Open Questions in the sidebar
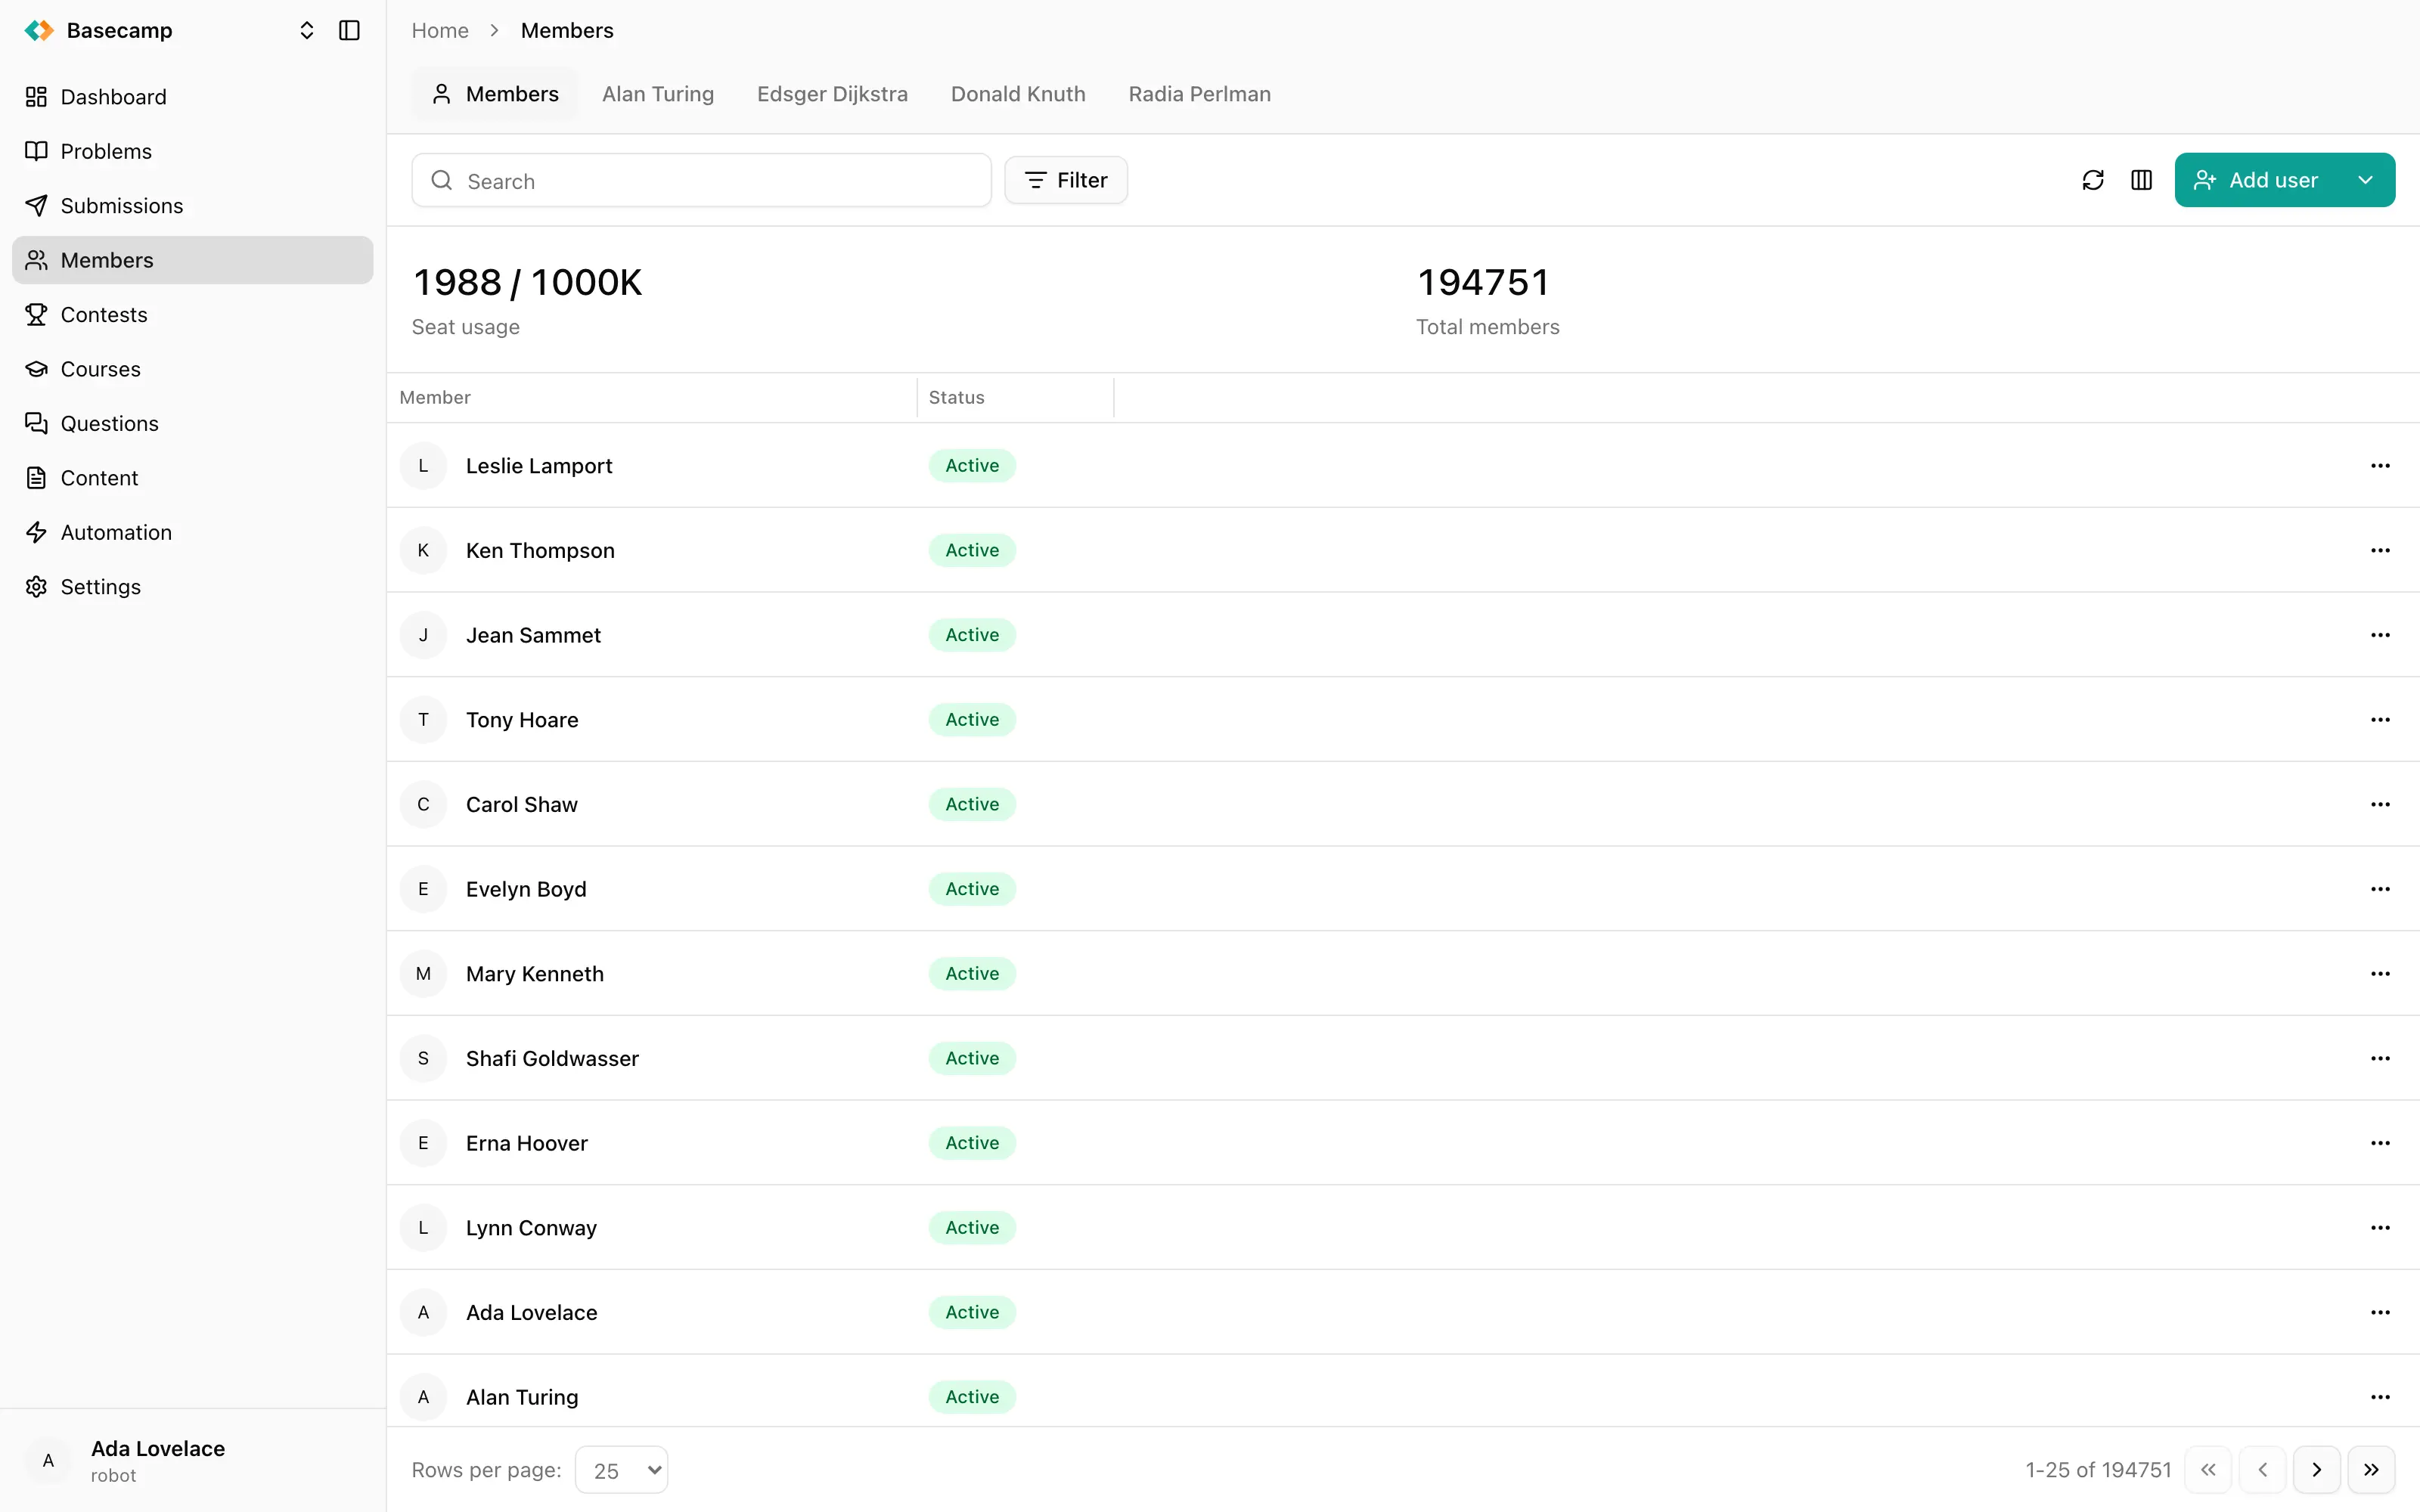The width and height of the screenshot is (2420, 1512). point(192,424)
